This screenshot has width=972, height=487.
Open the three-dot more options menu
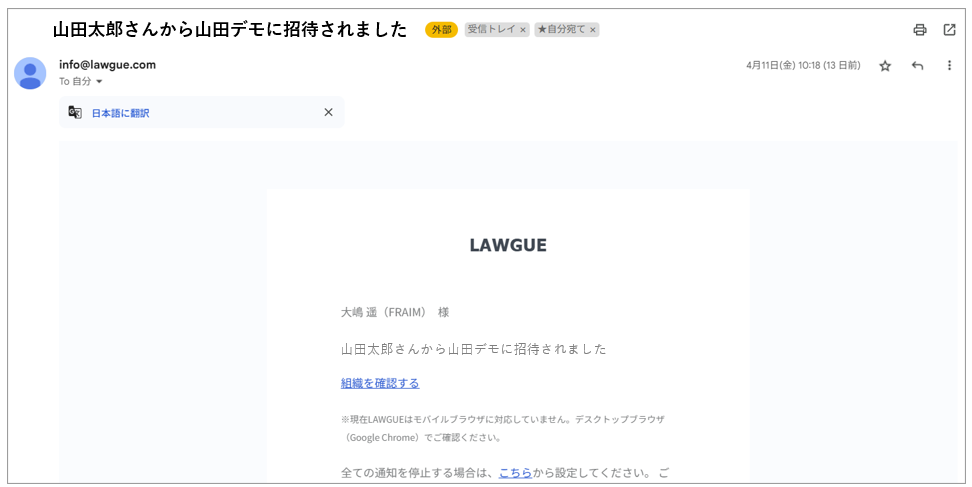pyautogui.click(x=949, y=66)
